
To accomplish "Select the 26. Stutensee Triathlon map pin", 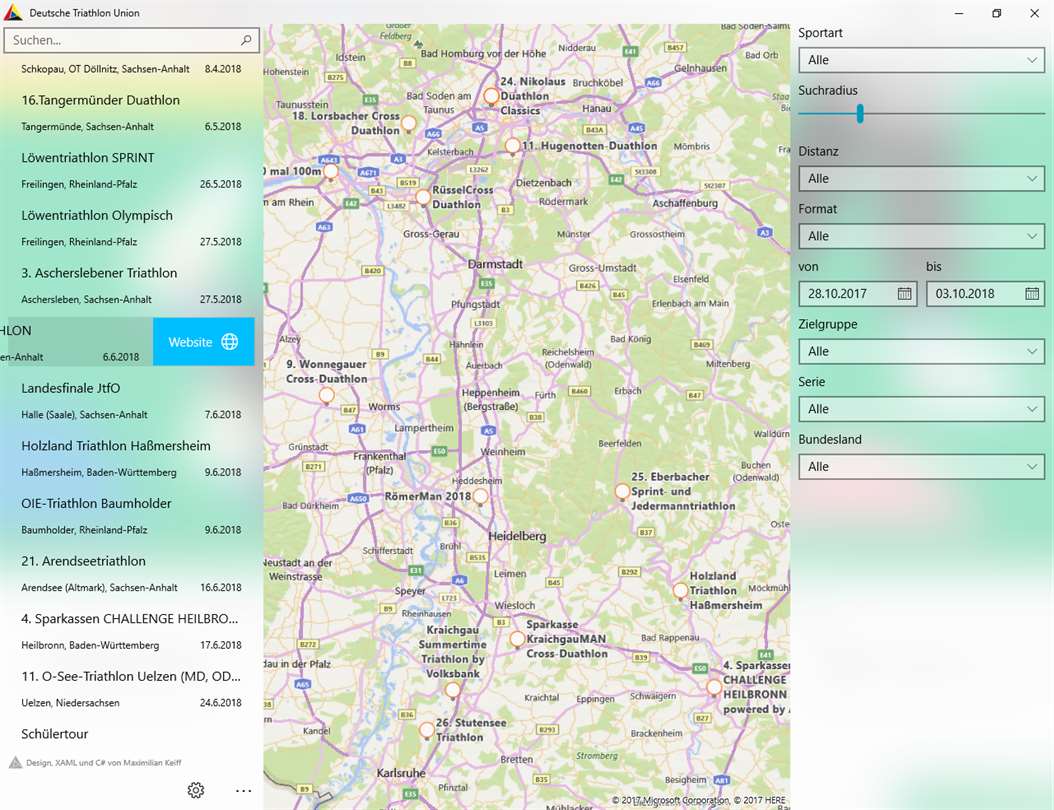I will click(x=426, y=730).
